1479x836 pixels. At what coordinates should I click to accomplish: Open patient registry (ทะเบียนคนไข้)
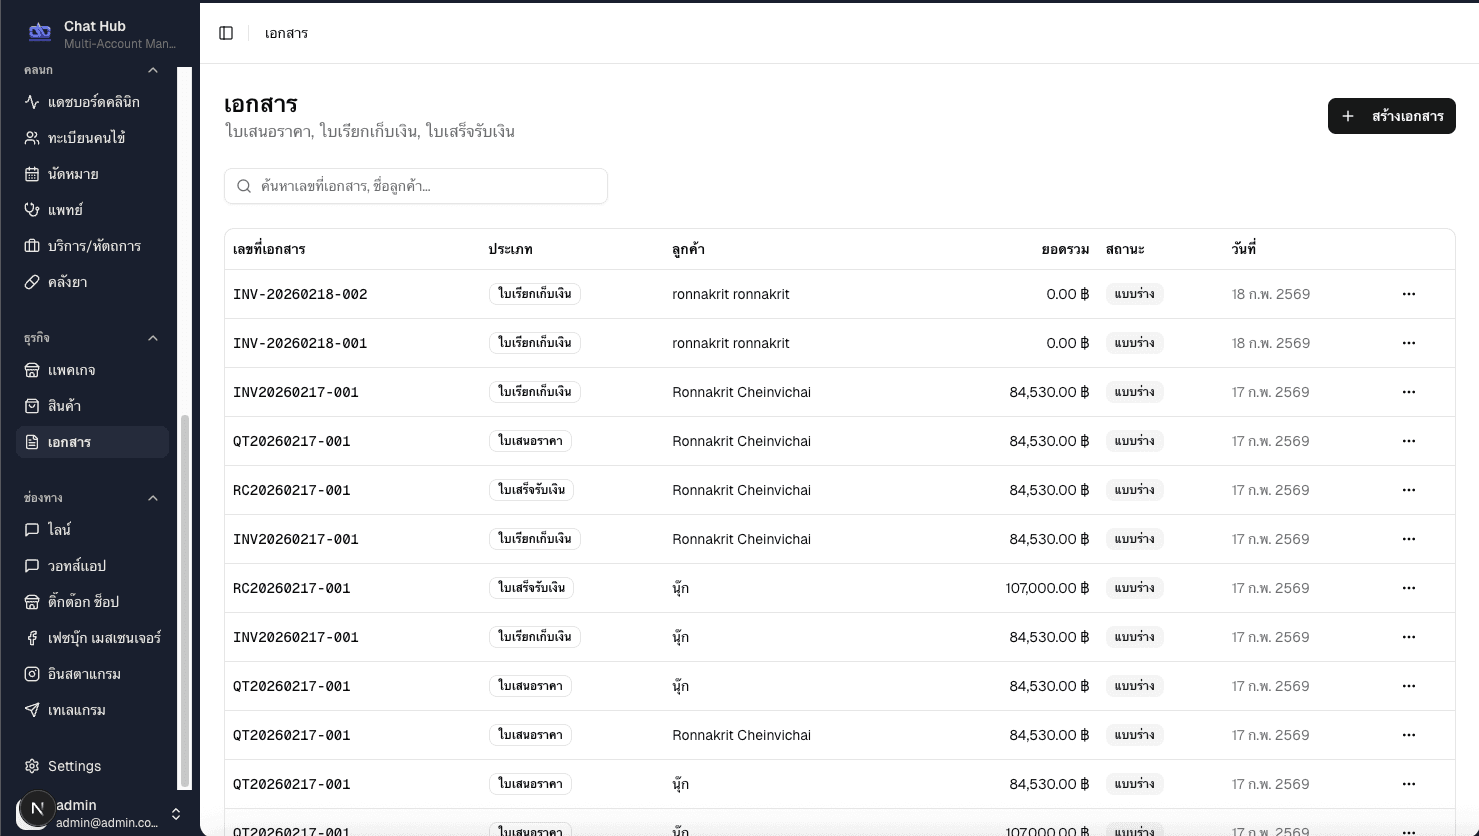(x=86, y=138)
